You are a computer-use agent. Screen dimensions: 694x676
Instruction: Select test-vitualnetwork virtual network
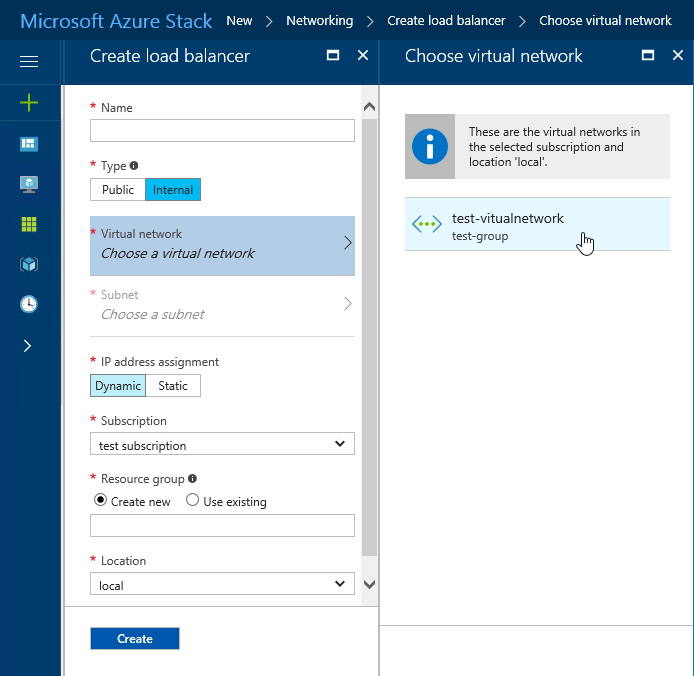[537, 224]
